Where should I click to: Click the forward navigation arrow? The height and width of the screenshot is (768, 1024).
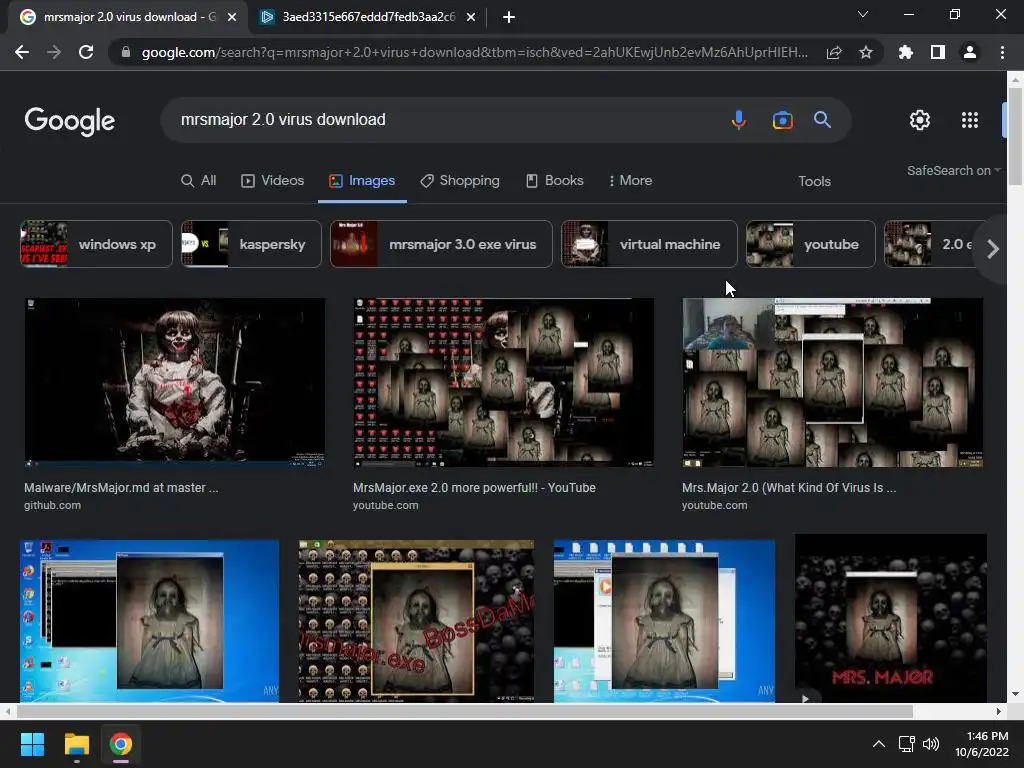(54, 52)
